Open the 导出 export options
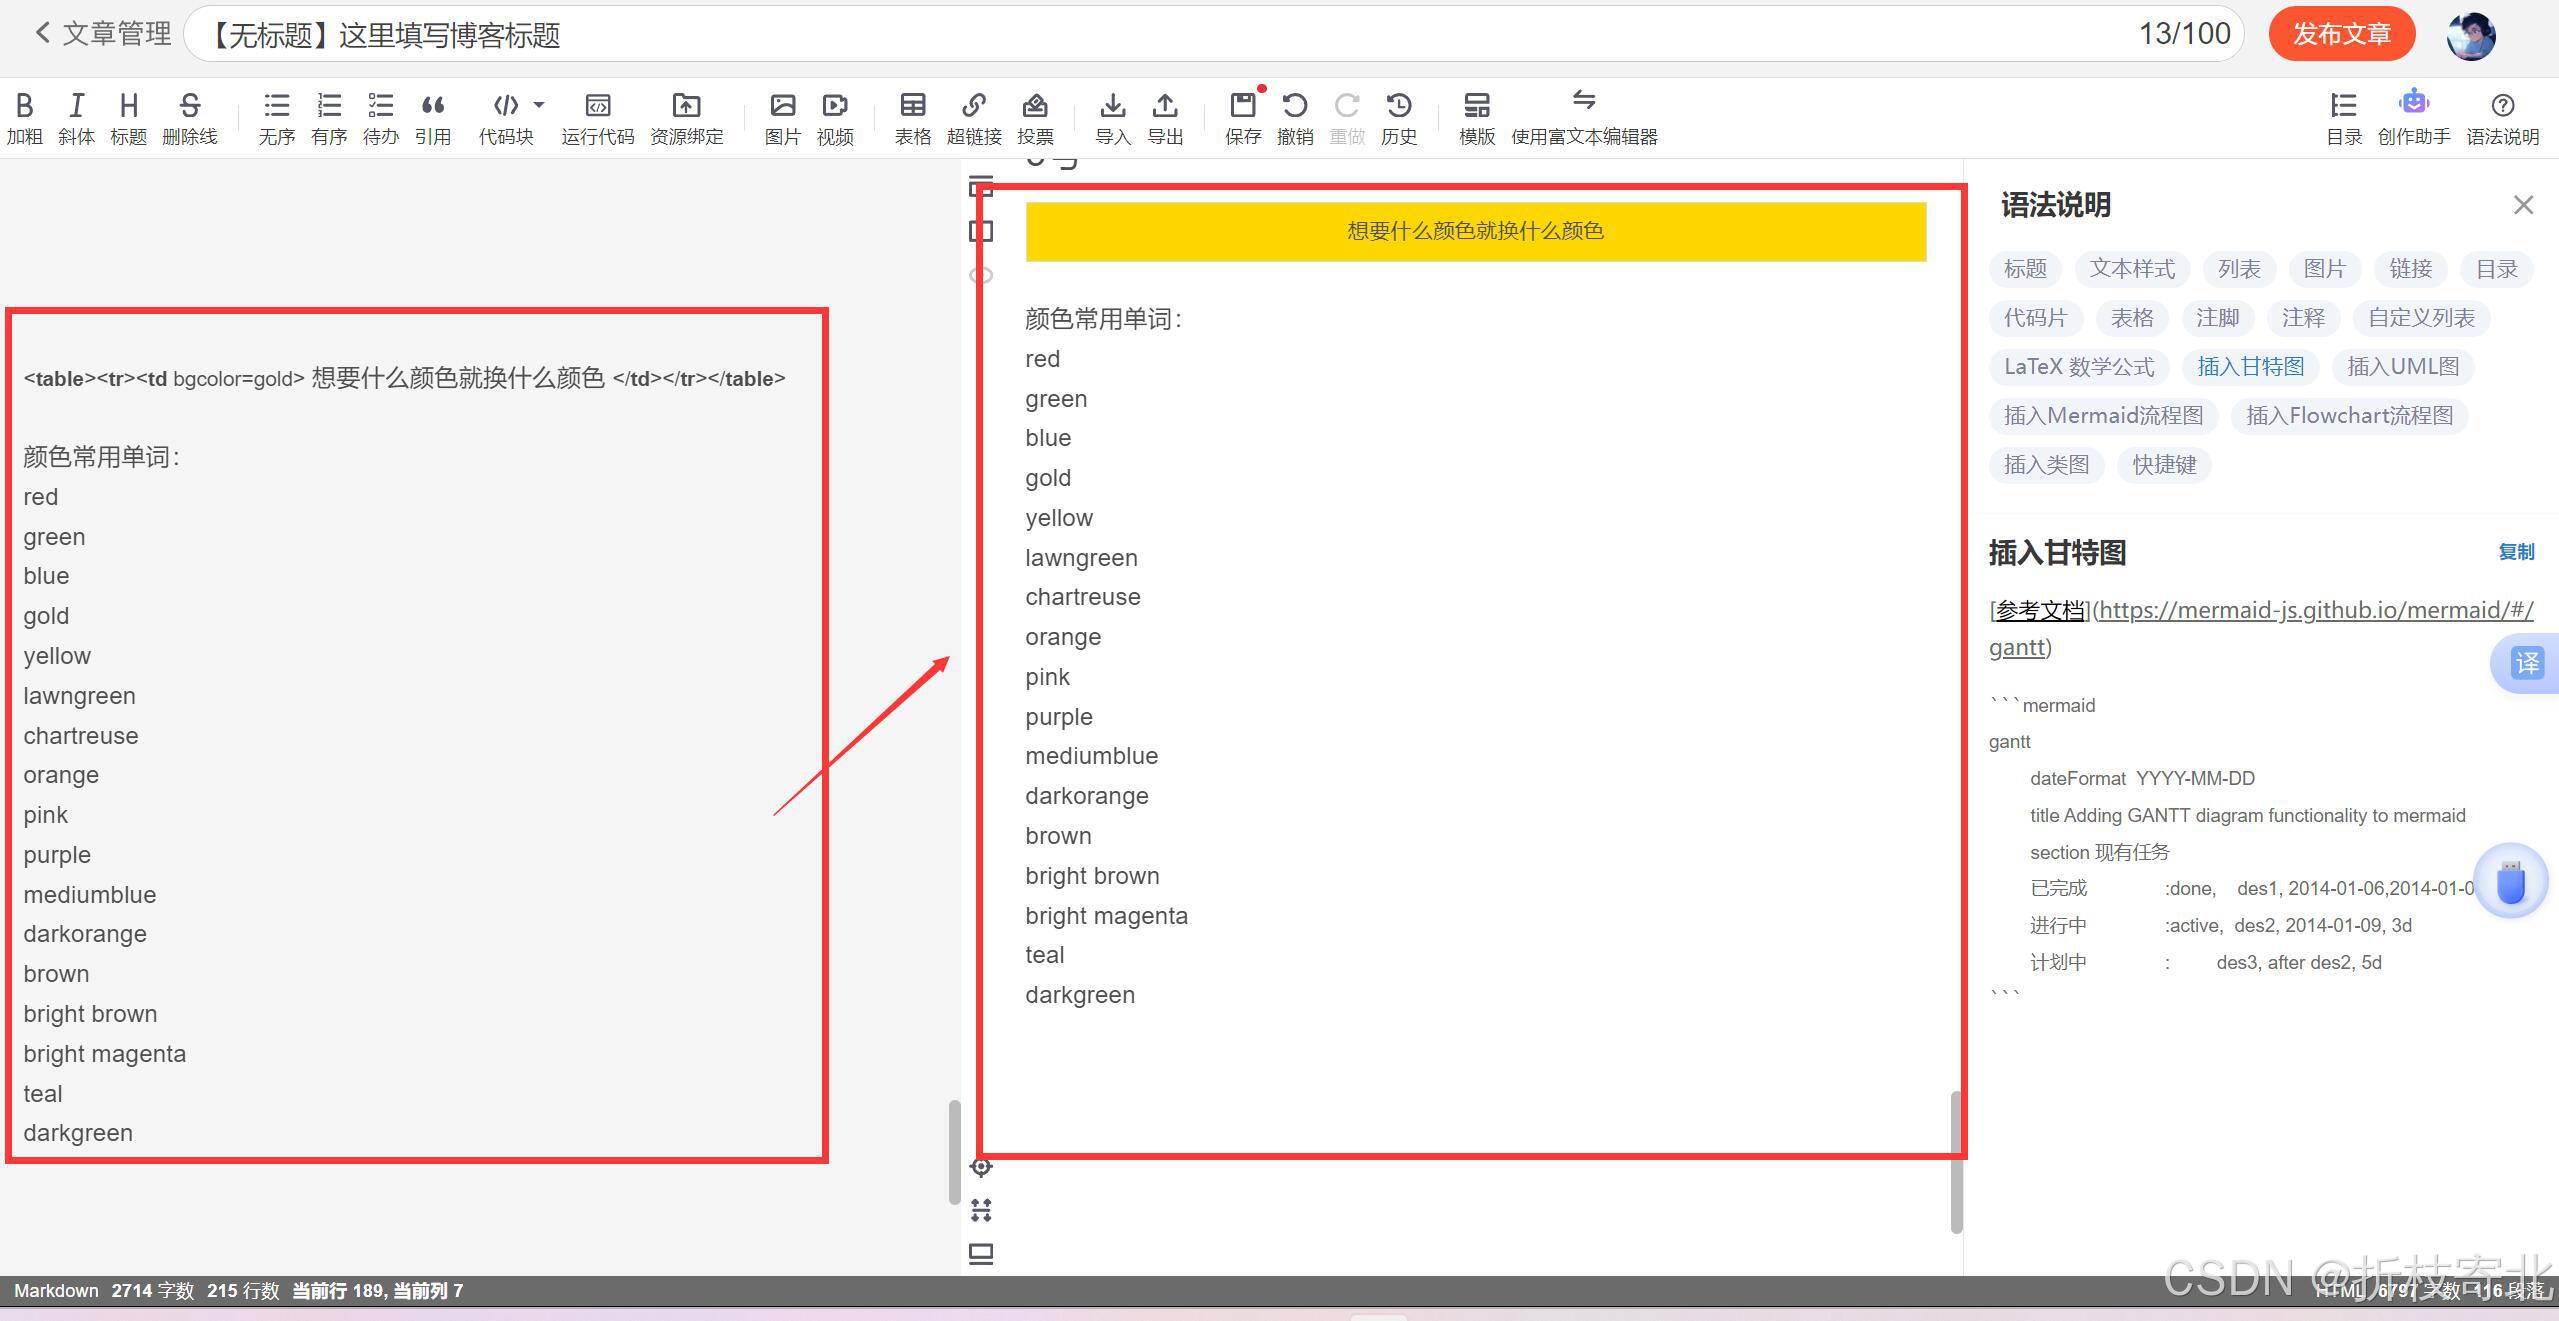 1165,106
